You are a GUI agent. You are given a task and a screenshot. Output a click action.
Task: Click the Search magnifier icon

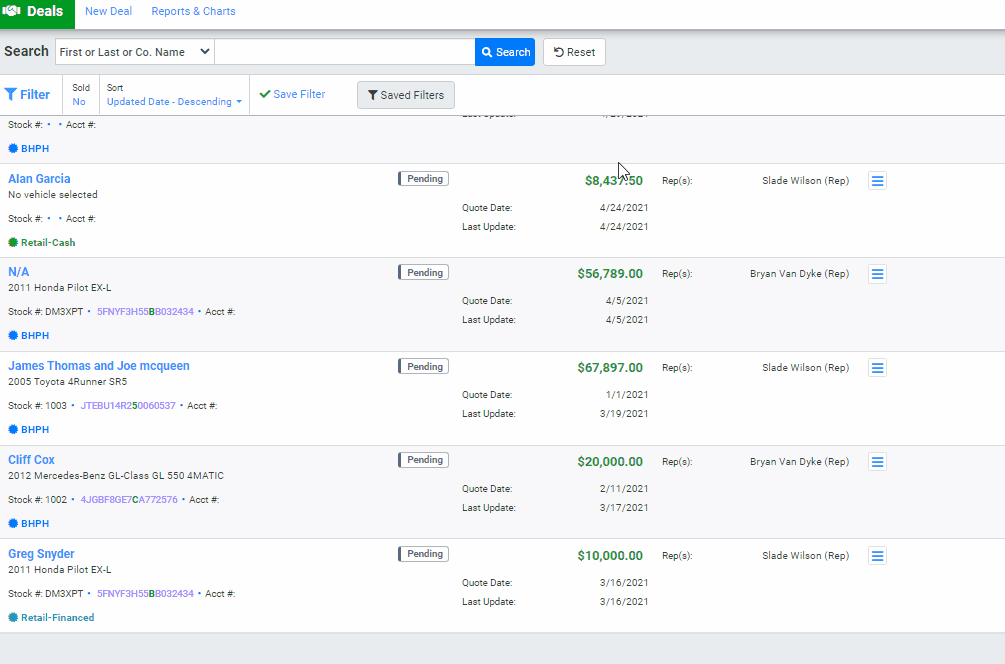pyautogui.click(x=487, y=52)
